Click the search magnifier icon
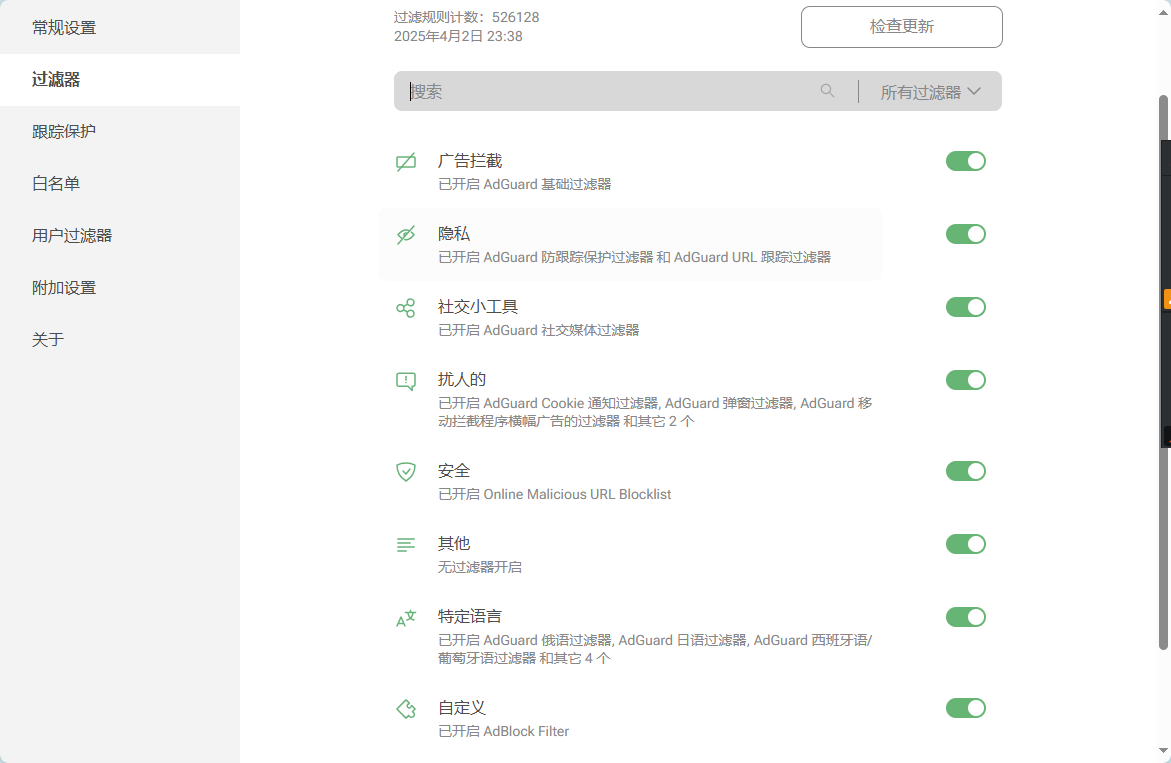1171x763 pixels. point(827,90)
